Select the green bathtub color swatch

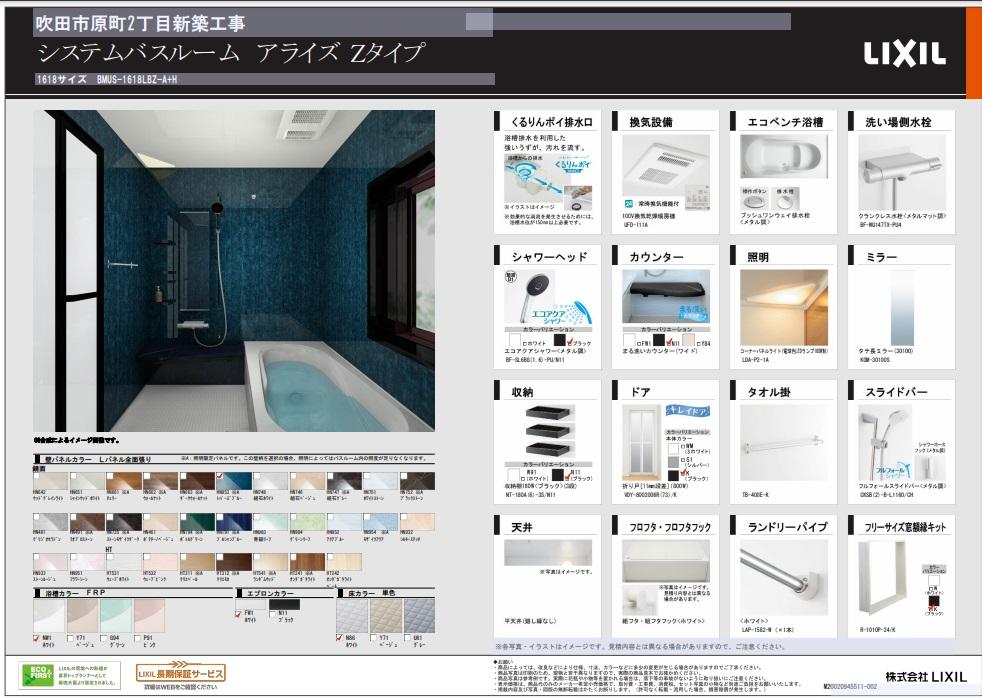point(116,616)
